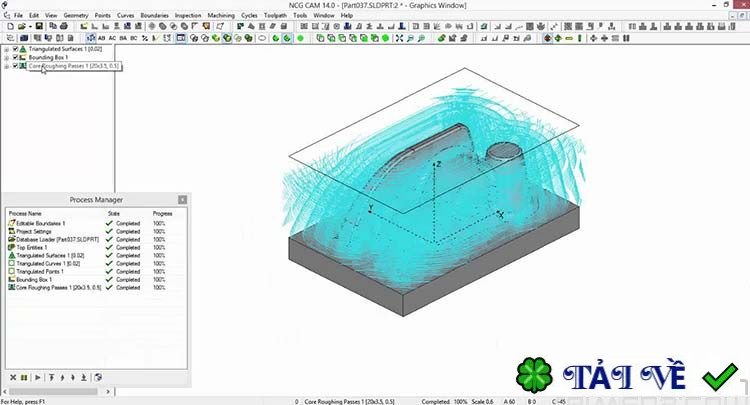
Task: Click the green four-arrow move icon in second toolbar
Action: [558, 38]
